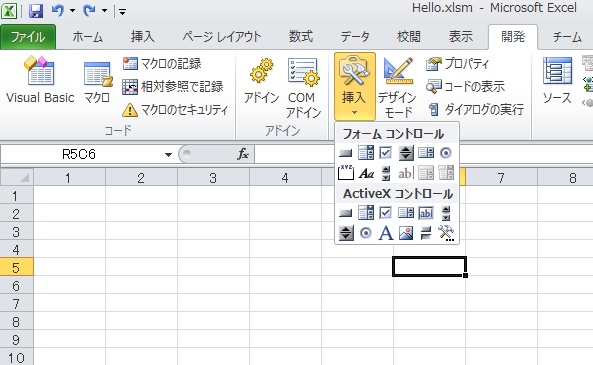
Task: Expand the Name Box dropdown arrow
Action: tap(168, 154)
